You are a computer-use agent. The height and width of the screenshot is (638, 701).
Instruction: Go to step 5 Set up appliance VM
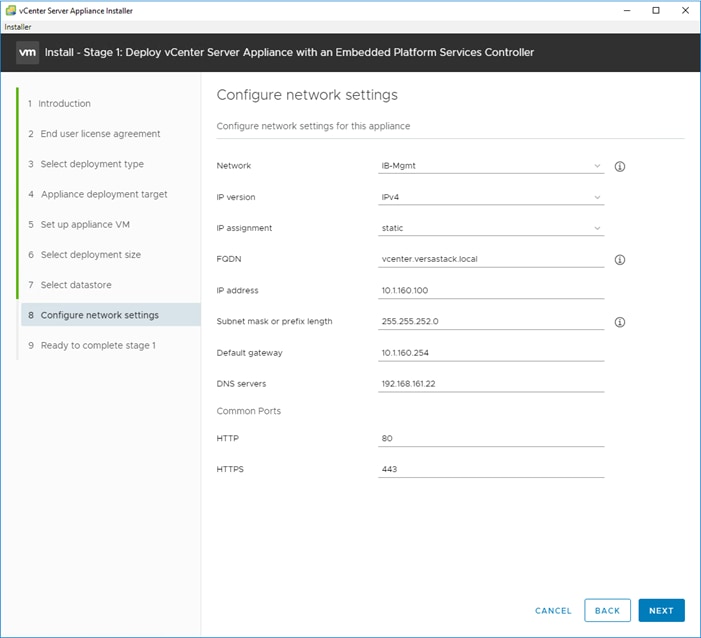coord(79,224)
